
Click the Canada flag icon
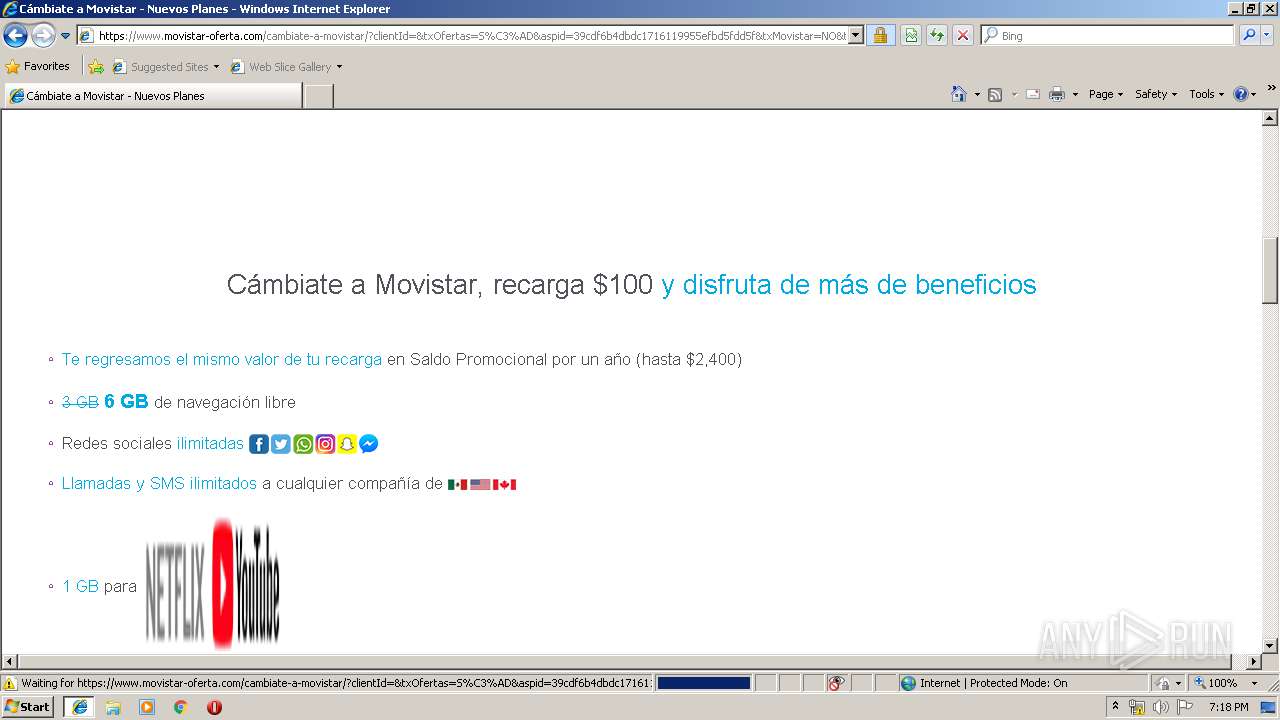(x=505, y=484)
